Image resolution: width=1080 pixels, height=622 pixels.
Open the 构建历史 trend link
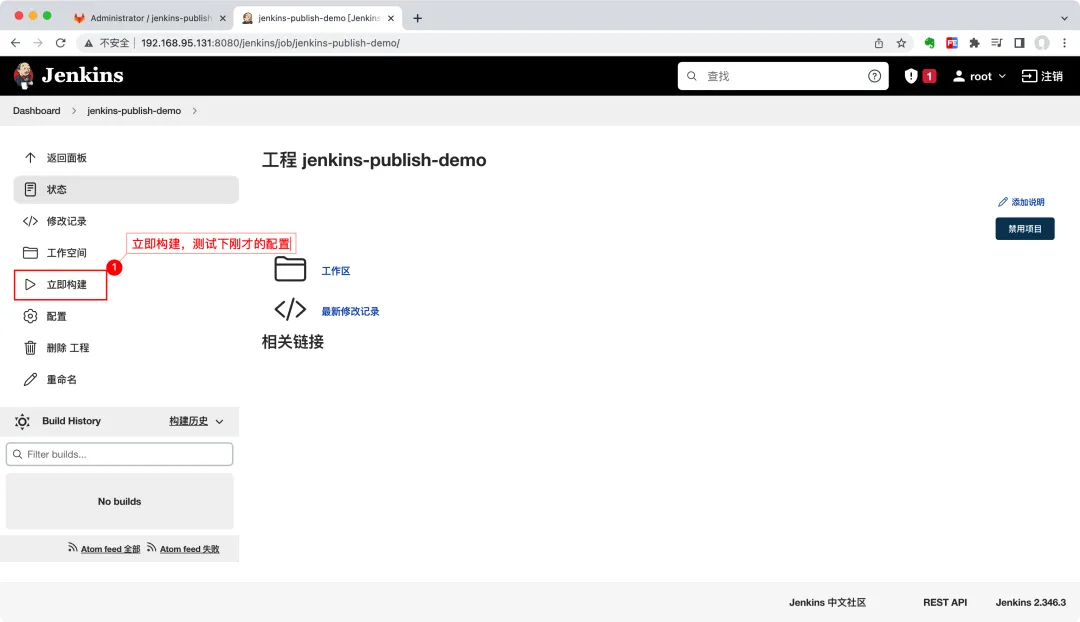(188, 421)
